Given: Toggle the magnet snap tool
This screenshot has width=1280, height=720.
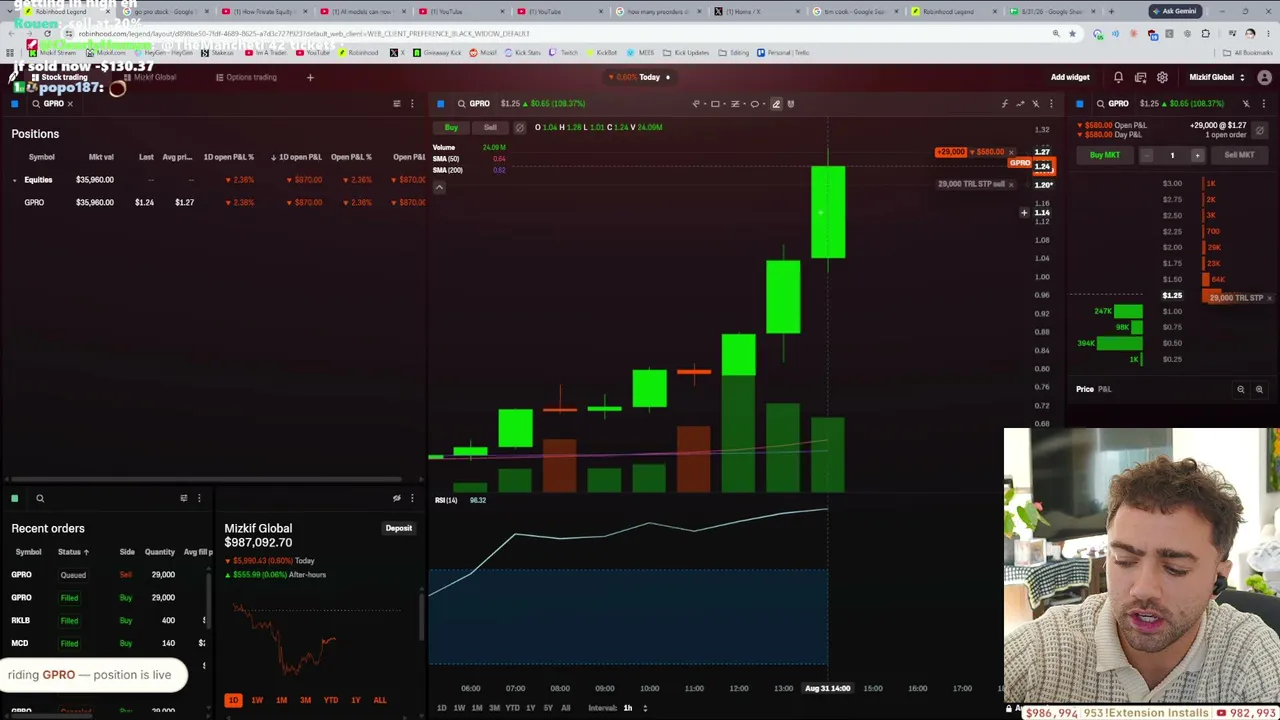Looking at the screenshot, I should [x=791, y=103].
